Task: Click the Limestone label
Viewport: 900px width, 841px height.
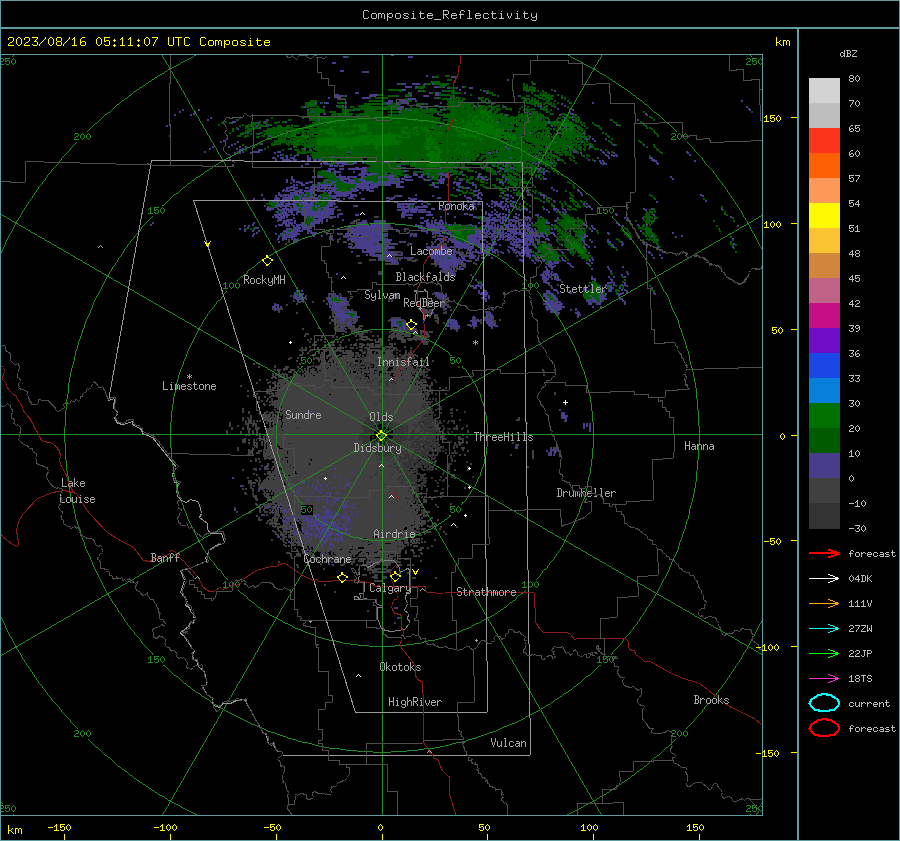Action: pyautogui.click(x=189, y=386)
